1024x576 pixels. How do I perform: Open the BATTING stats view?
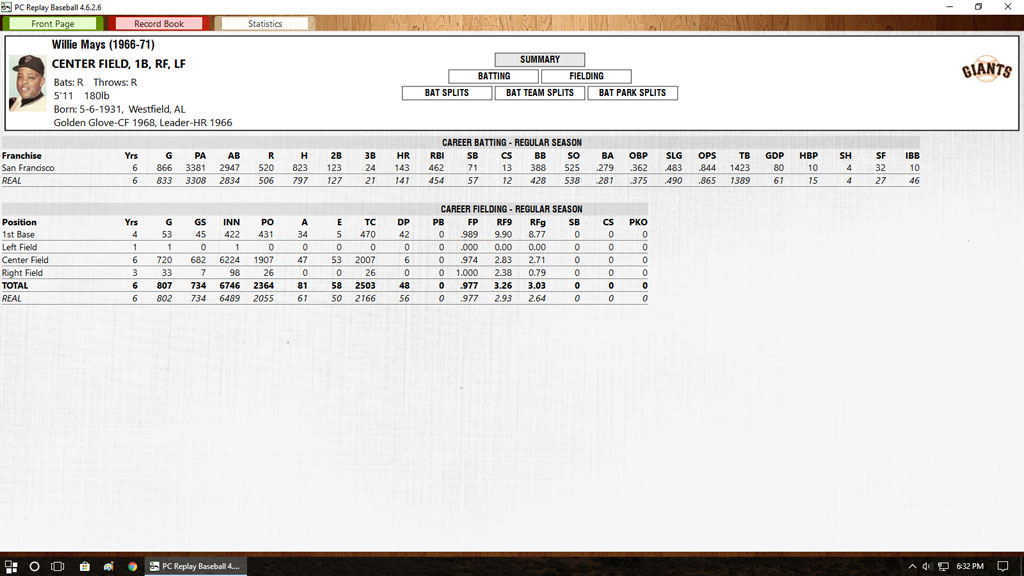(493, 76)
